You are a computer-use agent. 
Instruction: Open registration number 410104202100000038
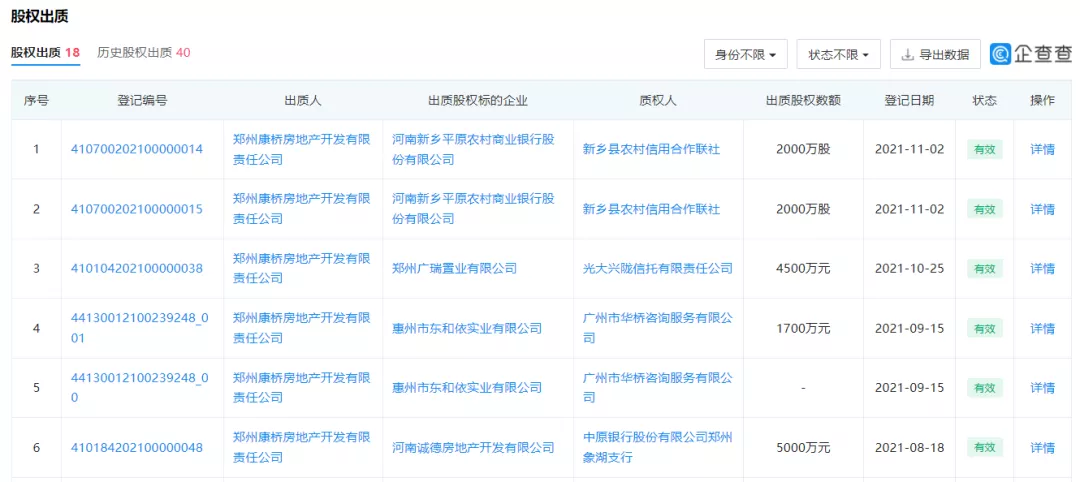point(137,269)
